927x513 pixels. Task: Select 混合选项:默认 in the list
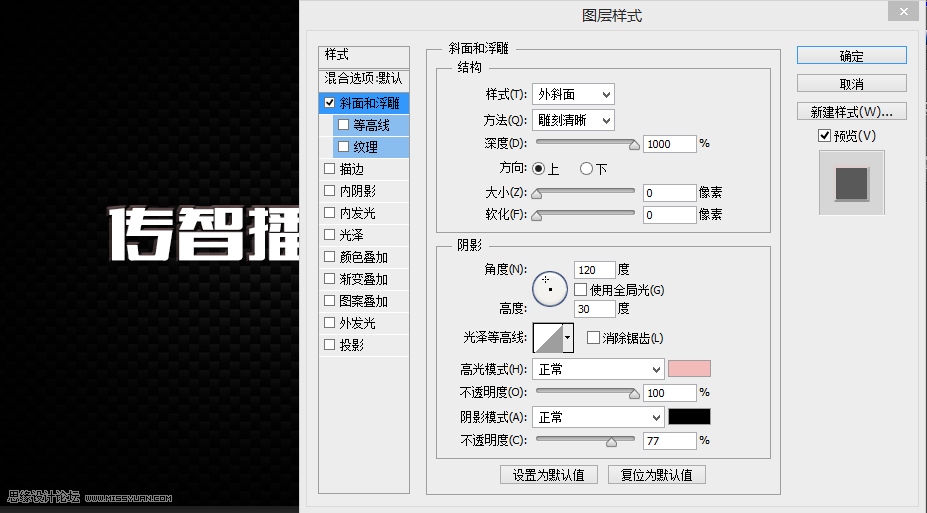(364, 79)
